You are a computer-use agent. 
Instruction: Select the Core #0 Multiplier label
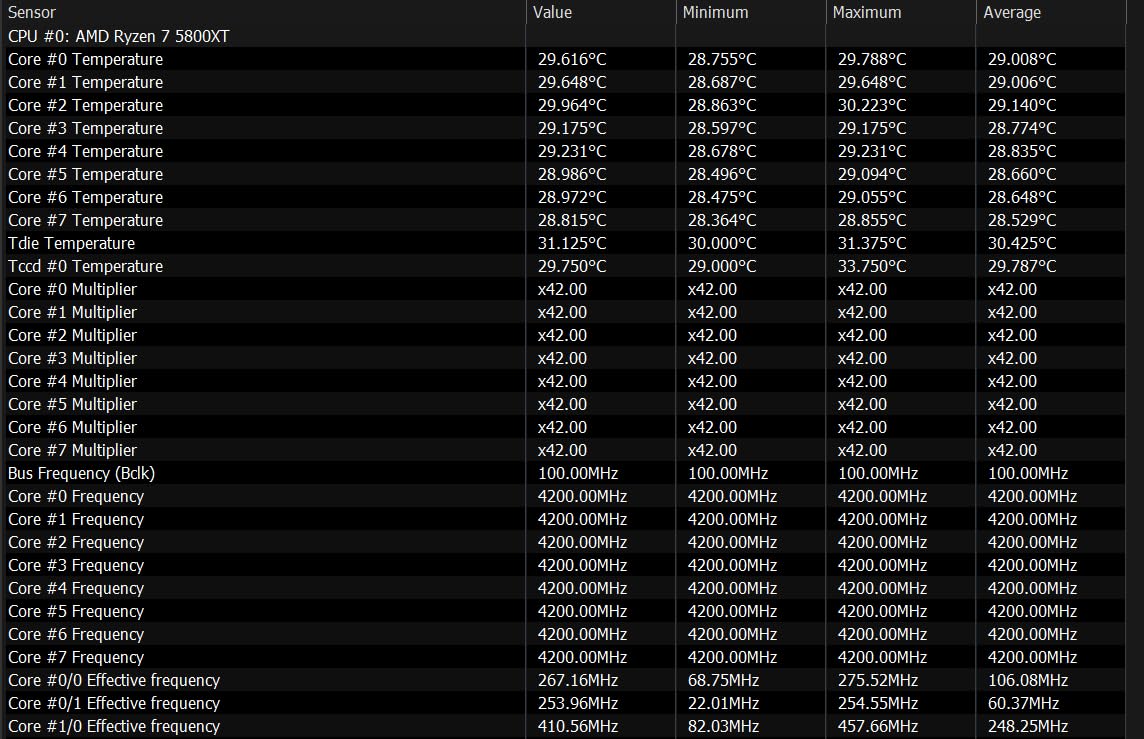point(72,289)
